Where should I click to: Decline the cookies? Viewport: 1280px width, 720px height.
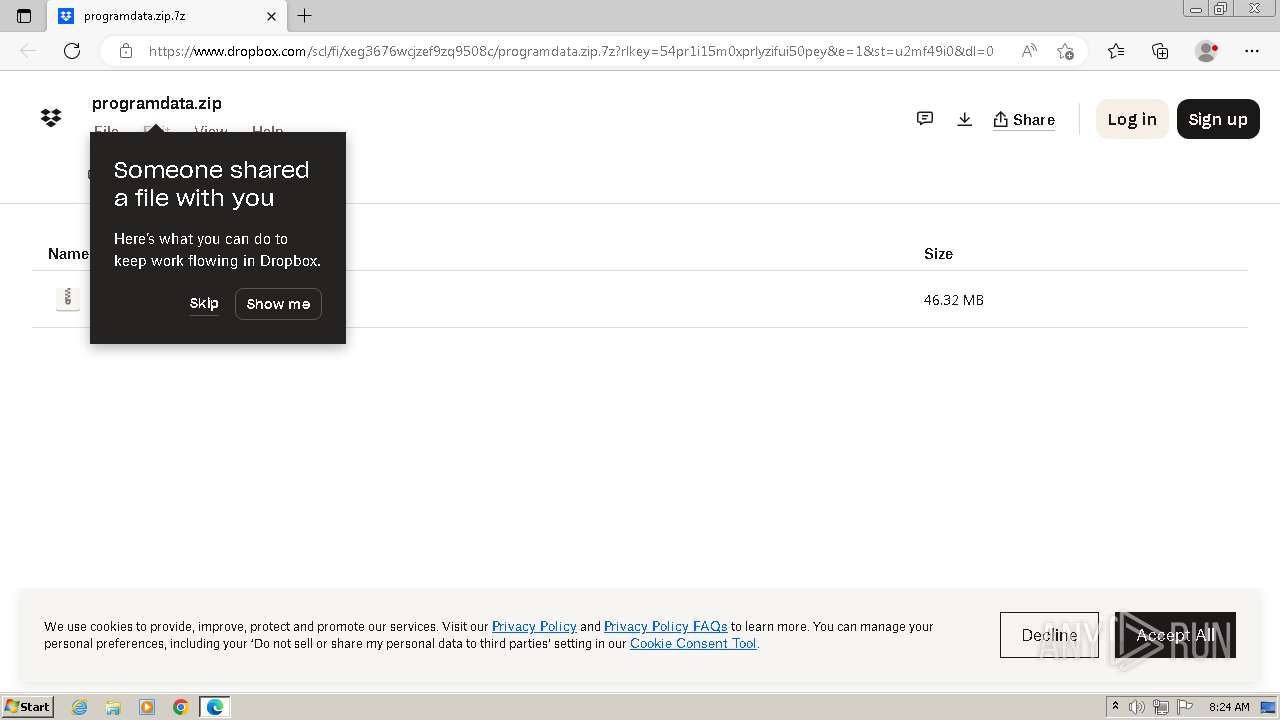point(1049,635)
